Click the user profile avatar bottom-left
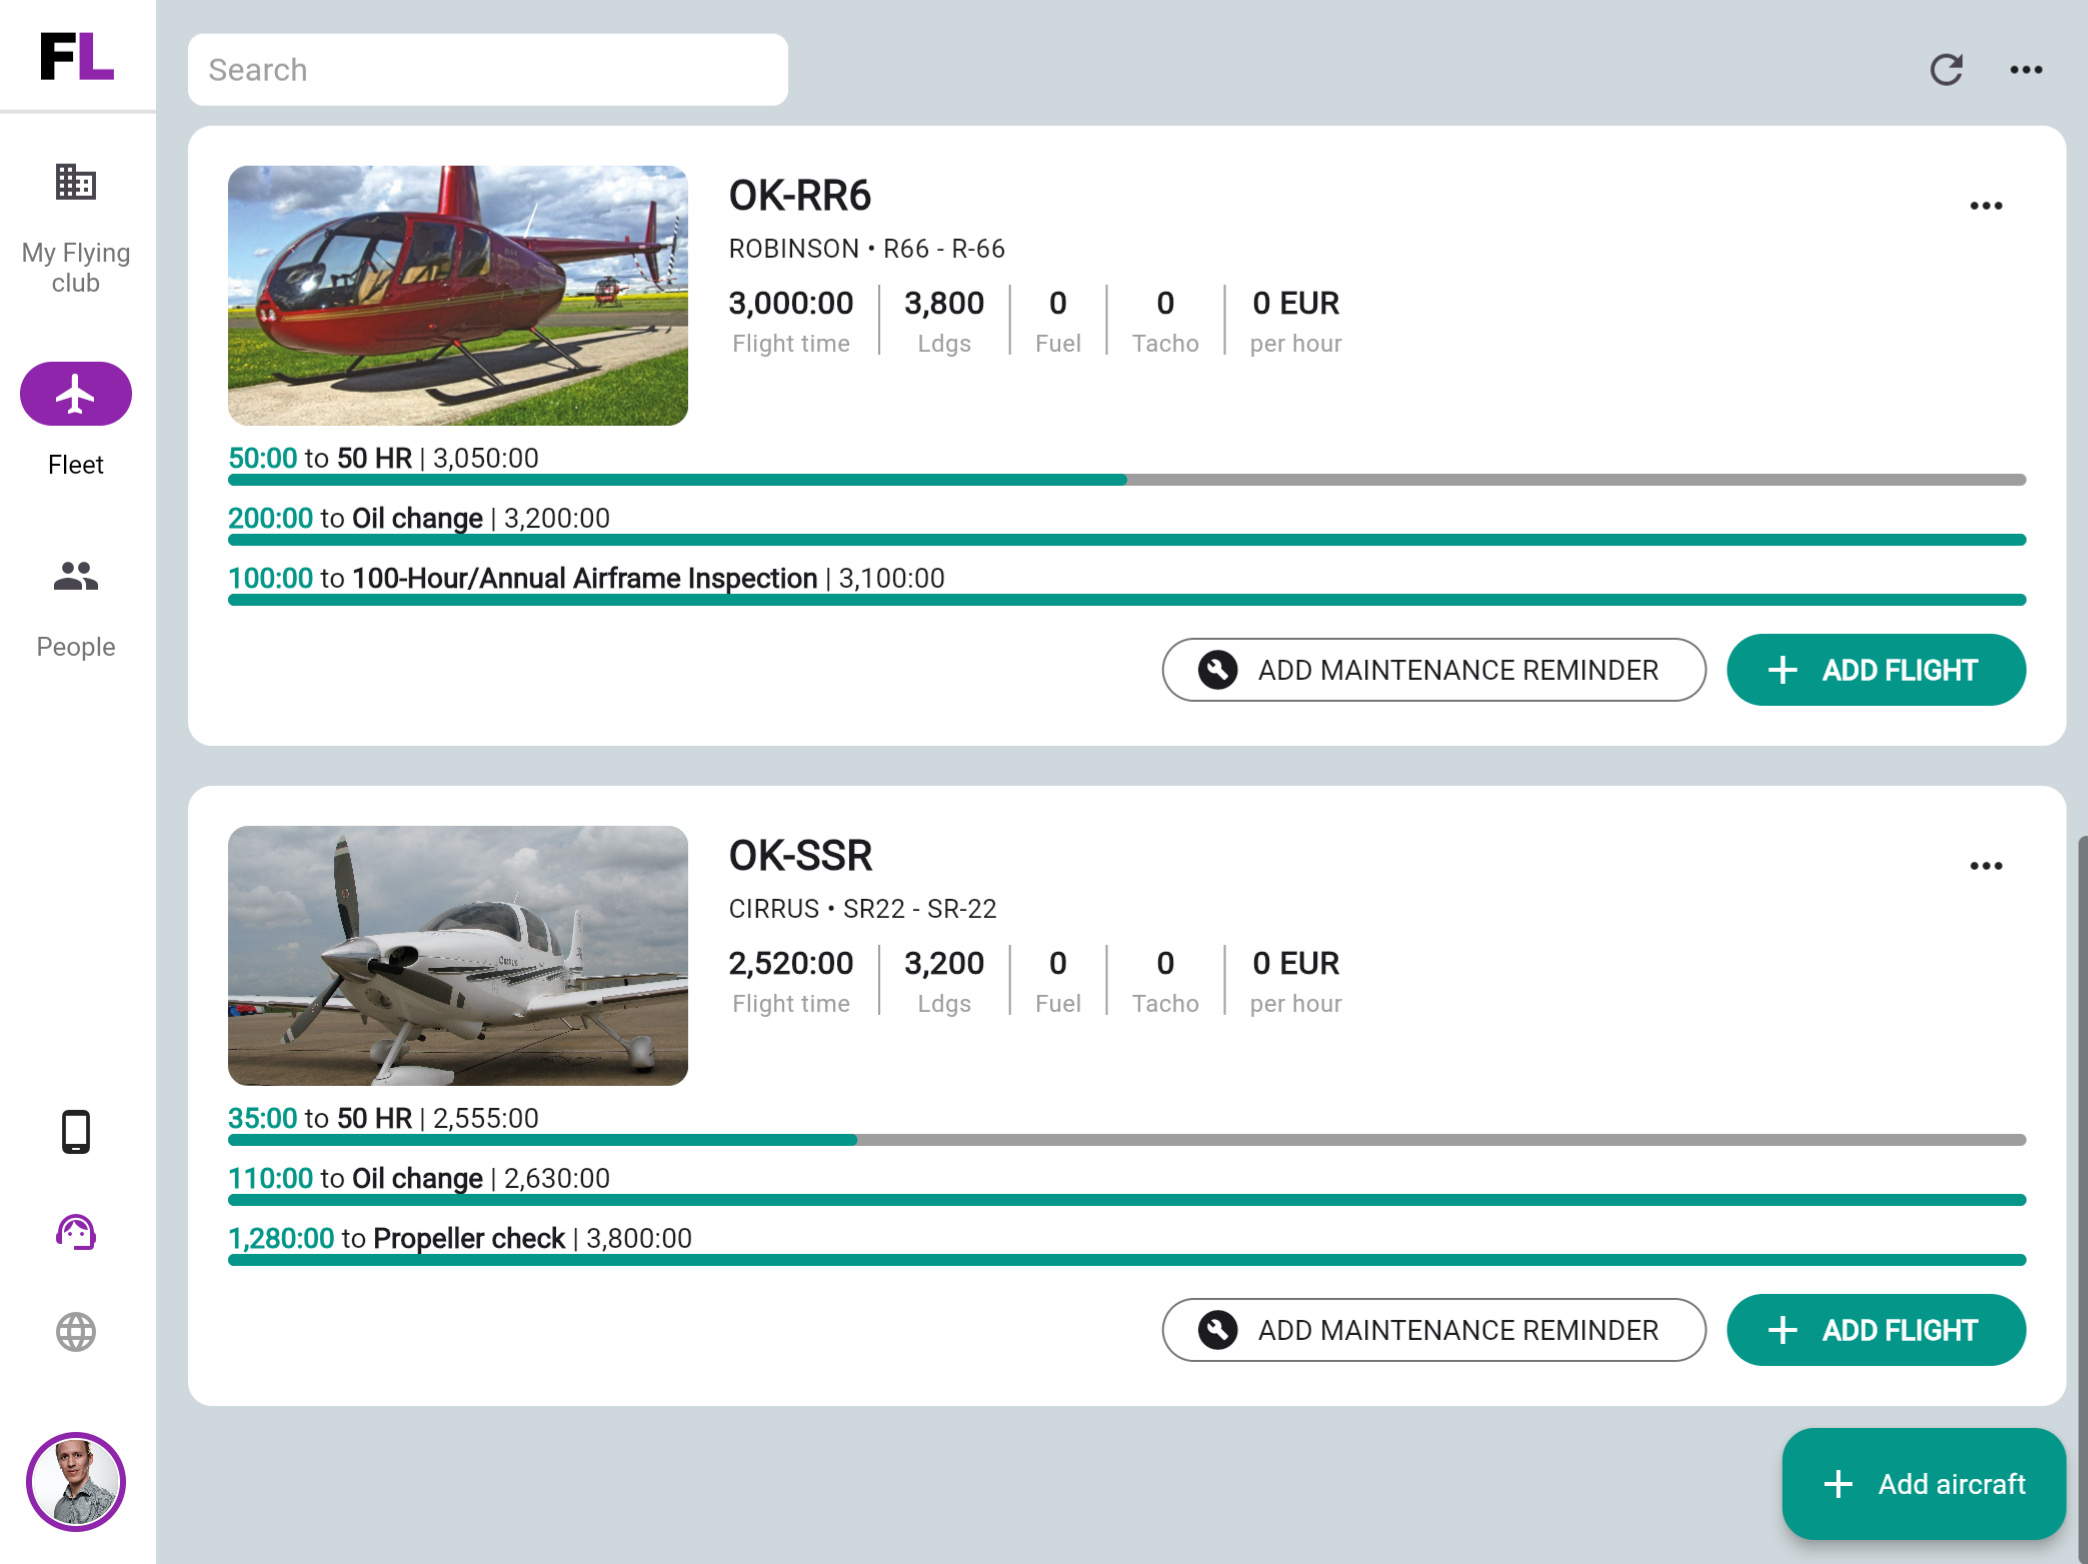This screenshot has width=2088, height=1564. pyautogui.click(x=77, y=1479)
